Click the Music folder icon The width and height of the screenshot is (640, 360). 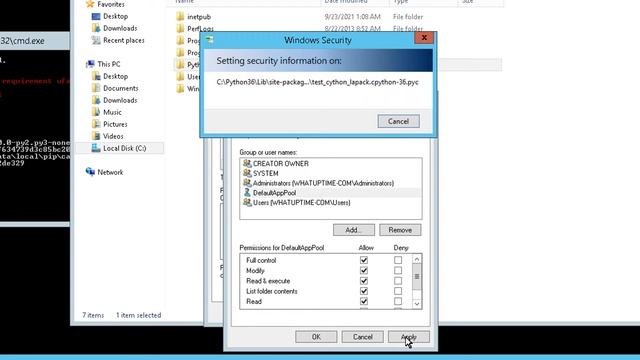(96, 112)
